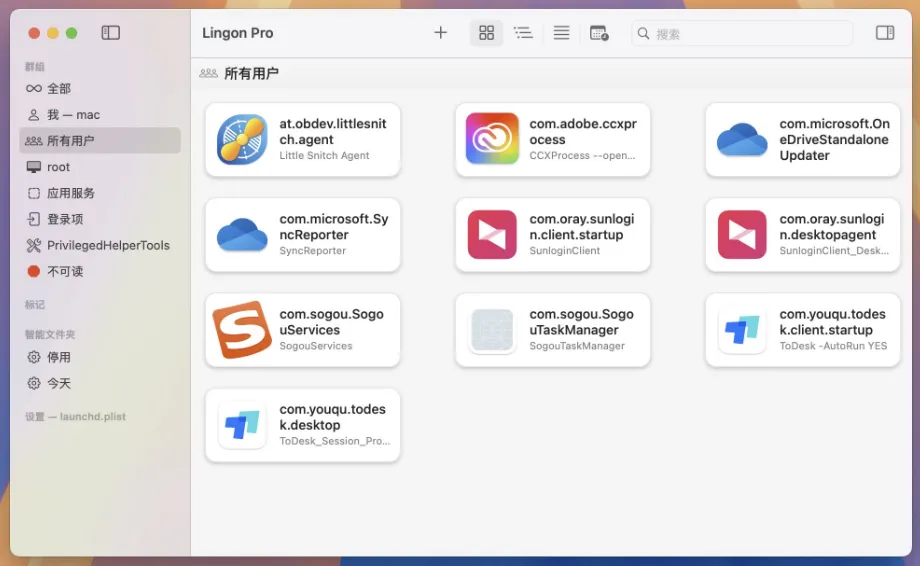Select 所有用户 in the sidebar
Image resolution: width=920 pixels, height=566 pixels.
click(x=100, y=141)
